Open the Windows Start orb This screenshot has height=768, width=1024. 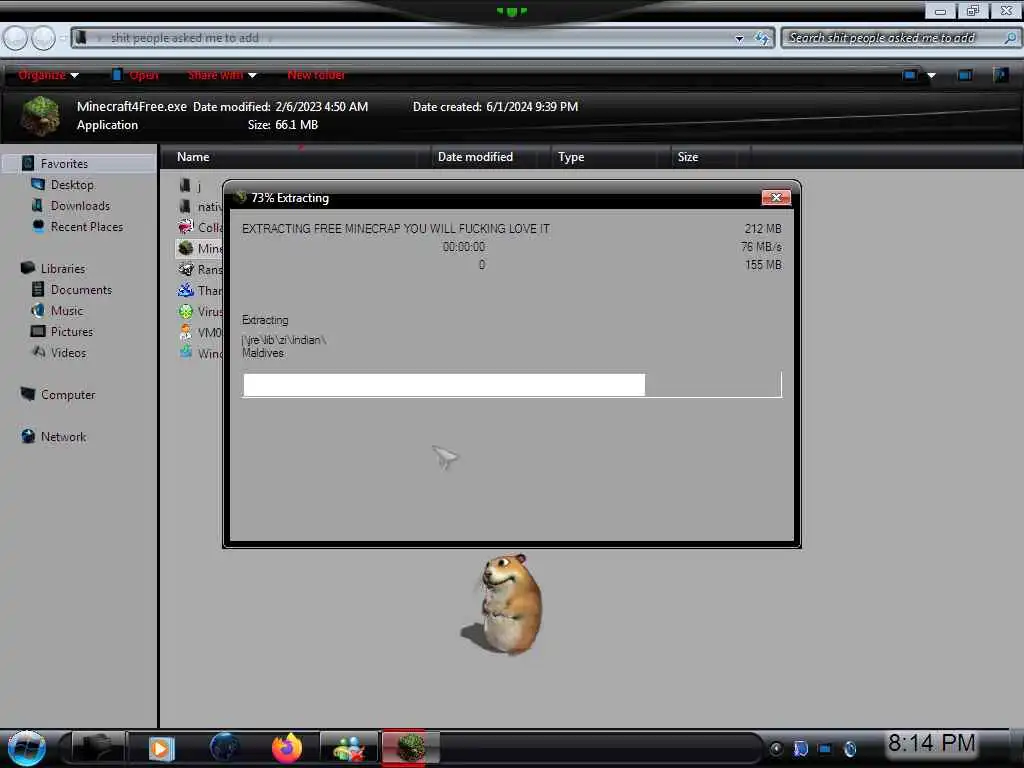click(x=26, y=748)
